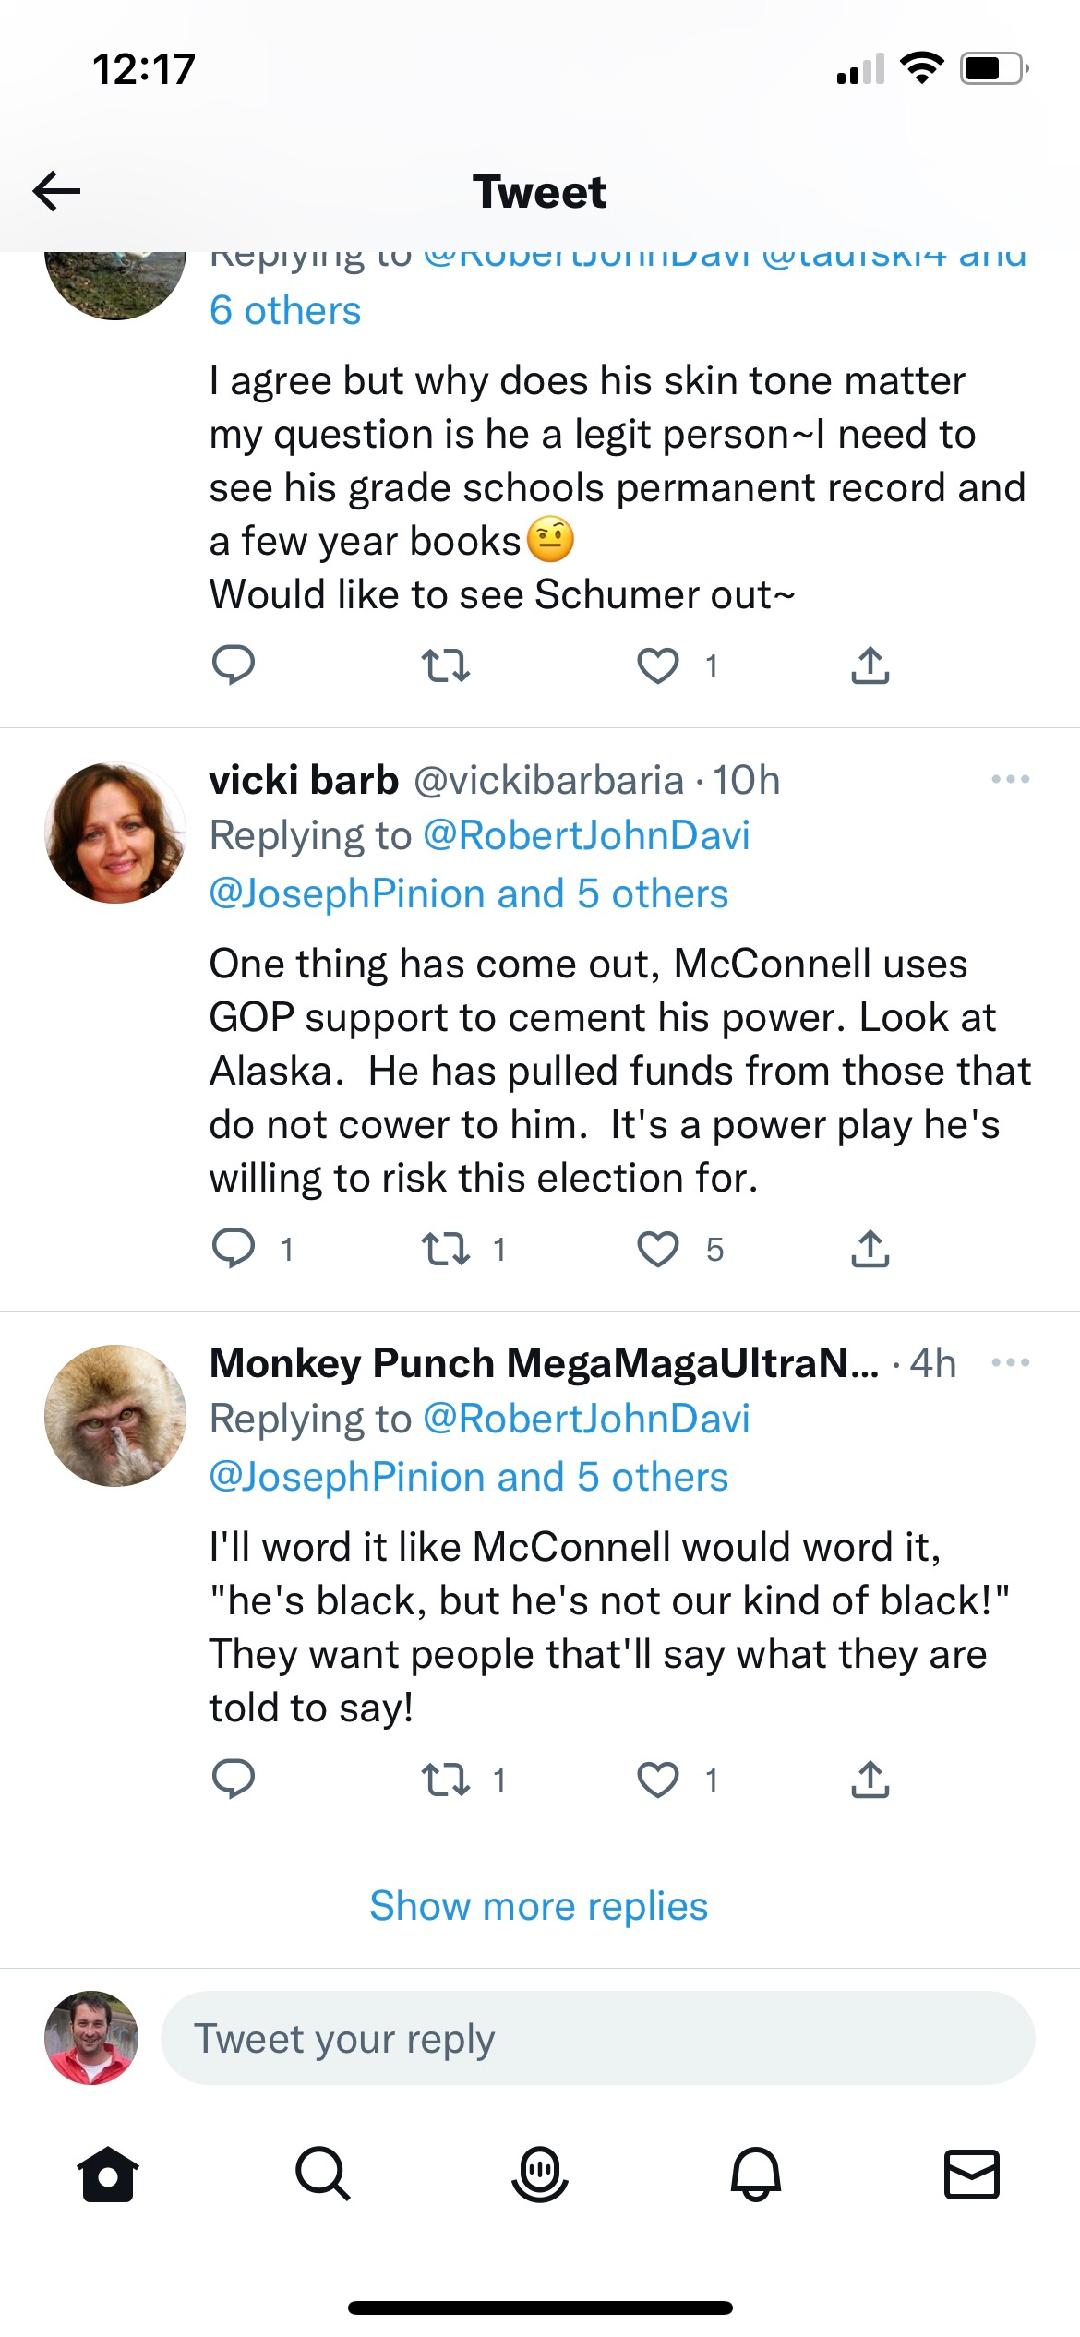Image resolution: width=1080 pixels, height=2337 pixels.
Task: Like vicki barb's tweet
Action: click(658, 1249)
